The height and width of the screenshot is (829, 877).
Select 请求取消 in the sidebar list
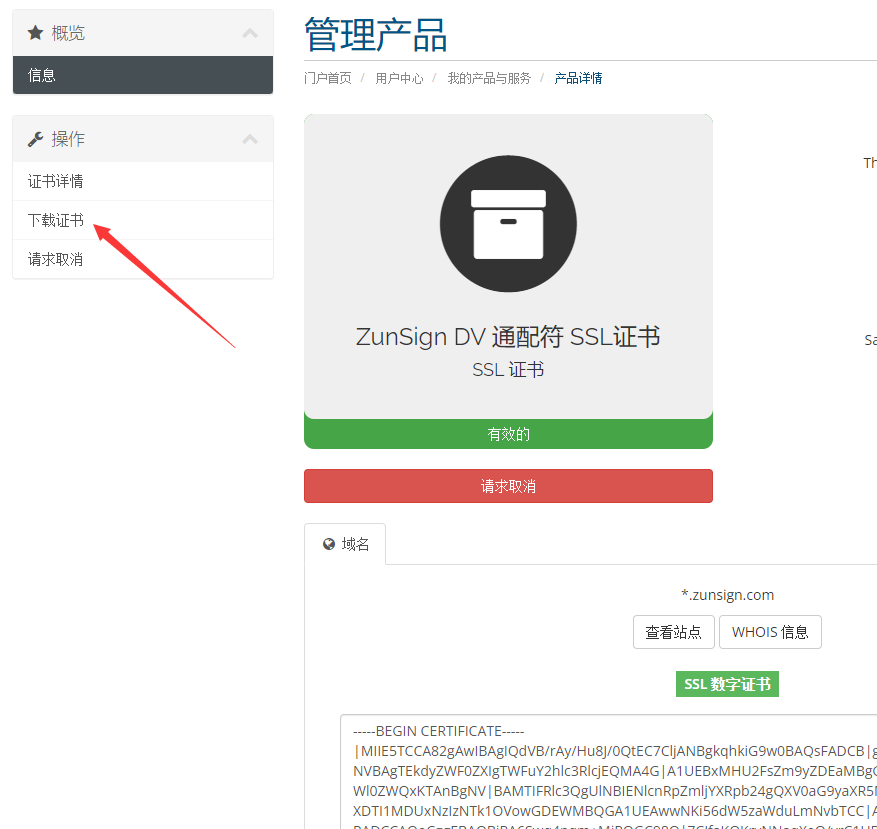pos(143,260)
